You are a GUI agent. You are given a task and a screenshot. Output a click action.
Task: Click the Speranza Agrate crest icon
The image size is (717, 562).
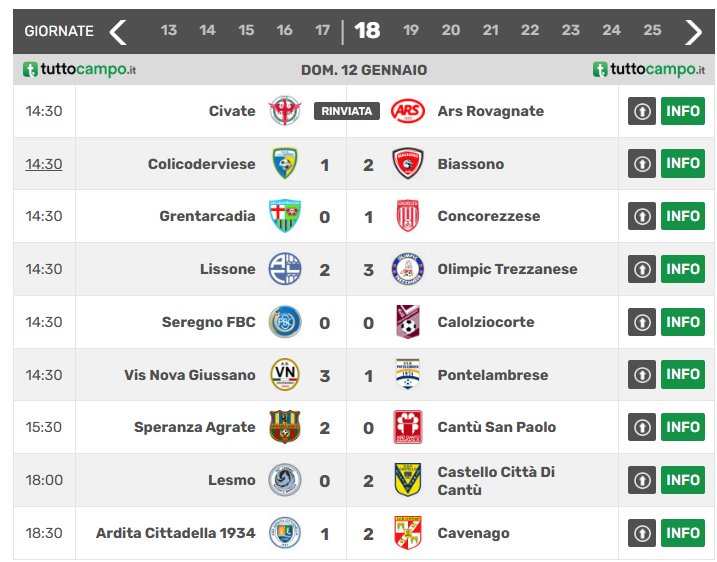tap(285, 427)
